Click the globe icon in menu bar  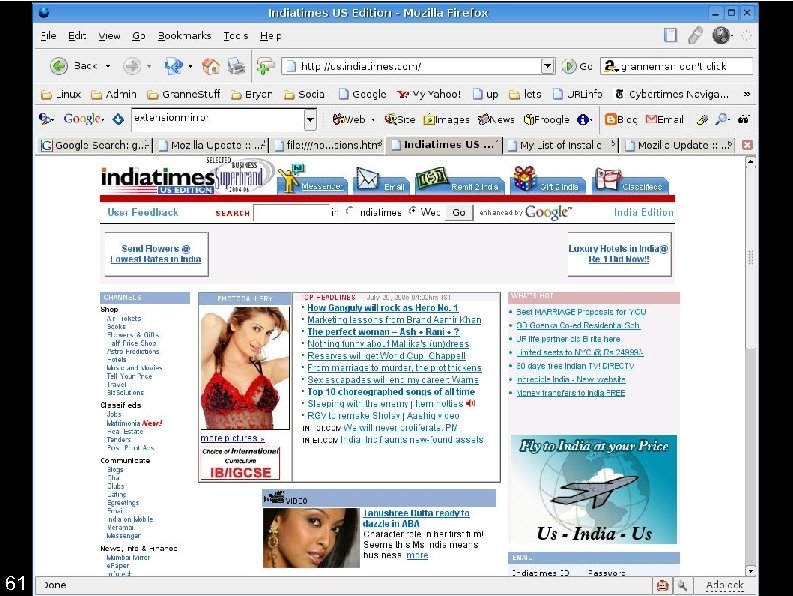click(x=721, y=35)
